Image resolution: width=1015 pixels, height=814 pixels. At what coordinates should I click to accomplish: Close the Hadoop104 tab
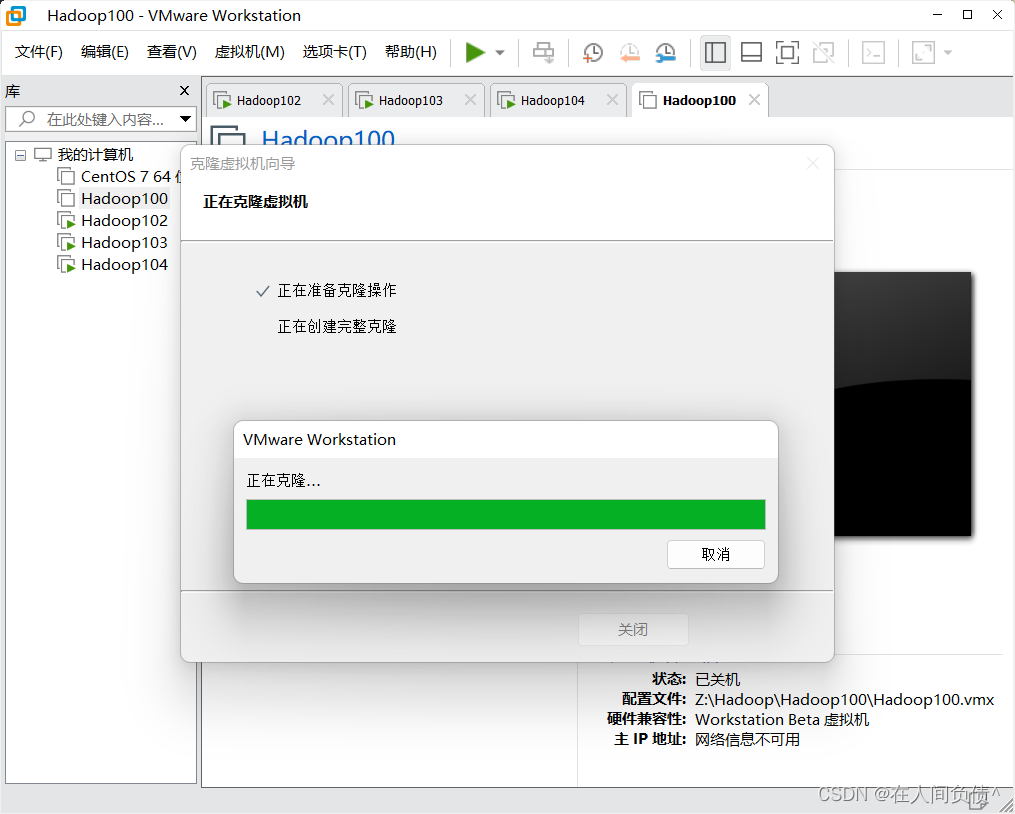pyautogui.click(x=612, y=100)
